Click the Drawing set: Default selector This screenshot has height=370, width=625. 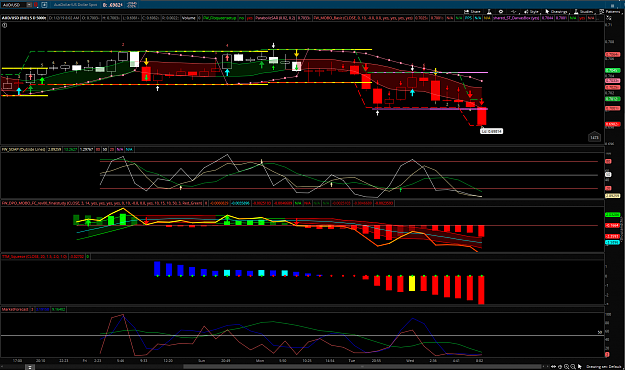coord(603,366)
